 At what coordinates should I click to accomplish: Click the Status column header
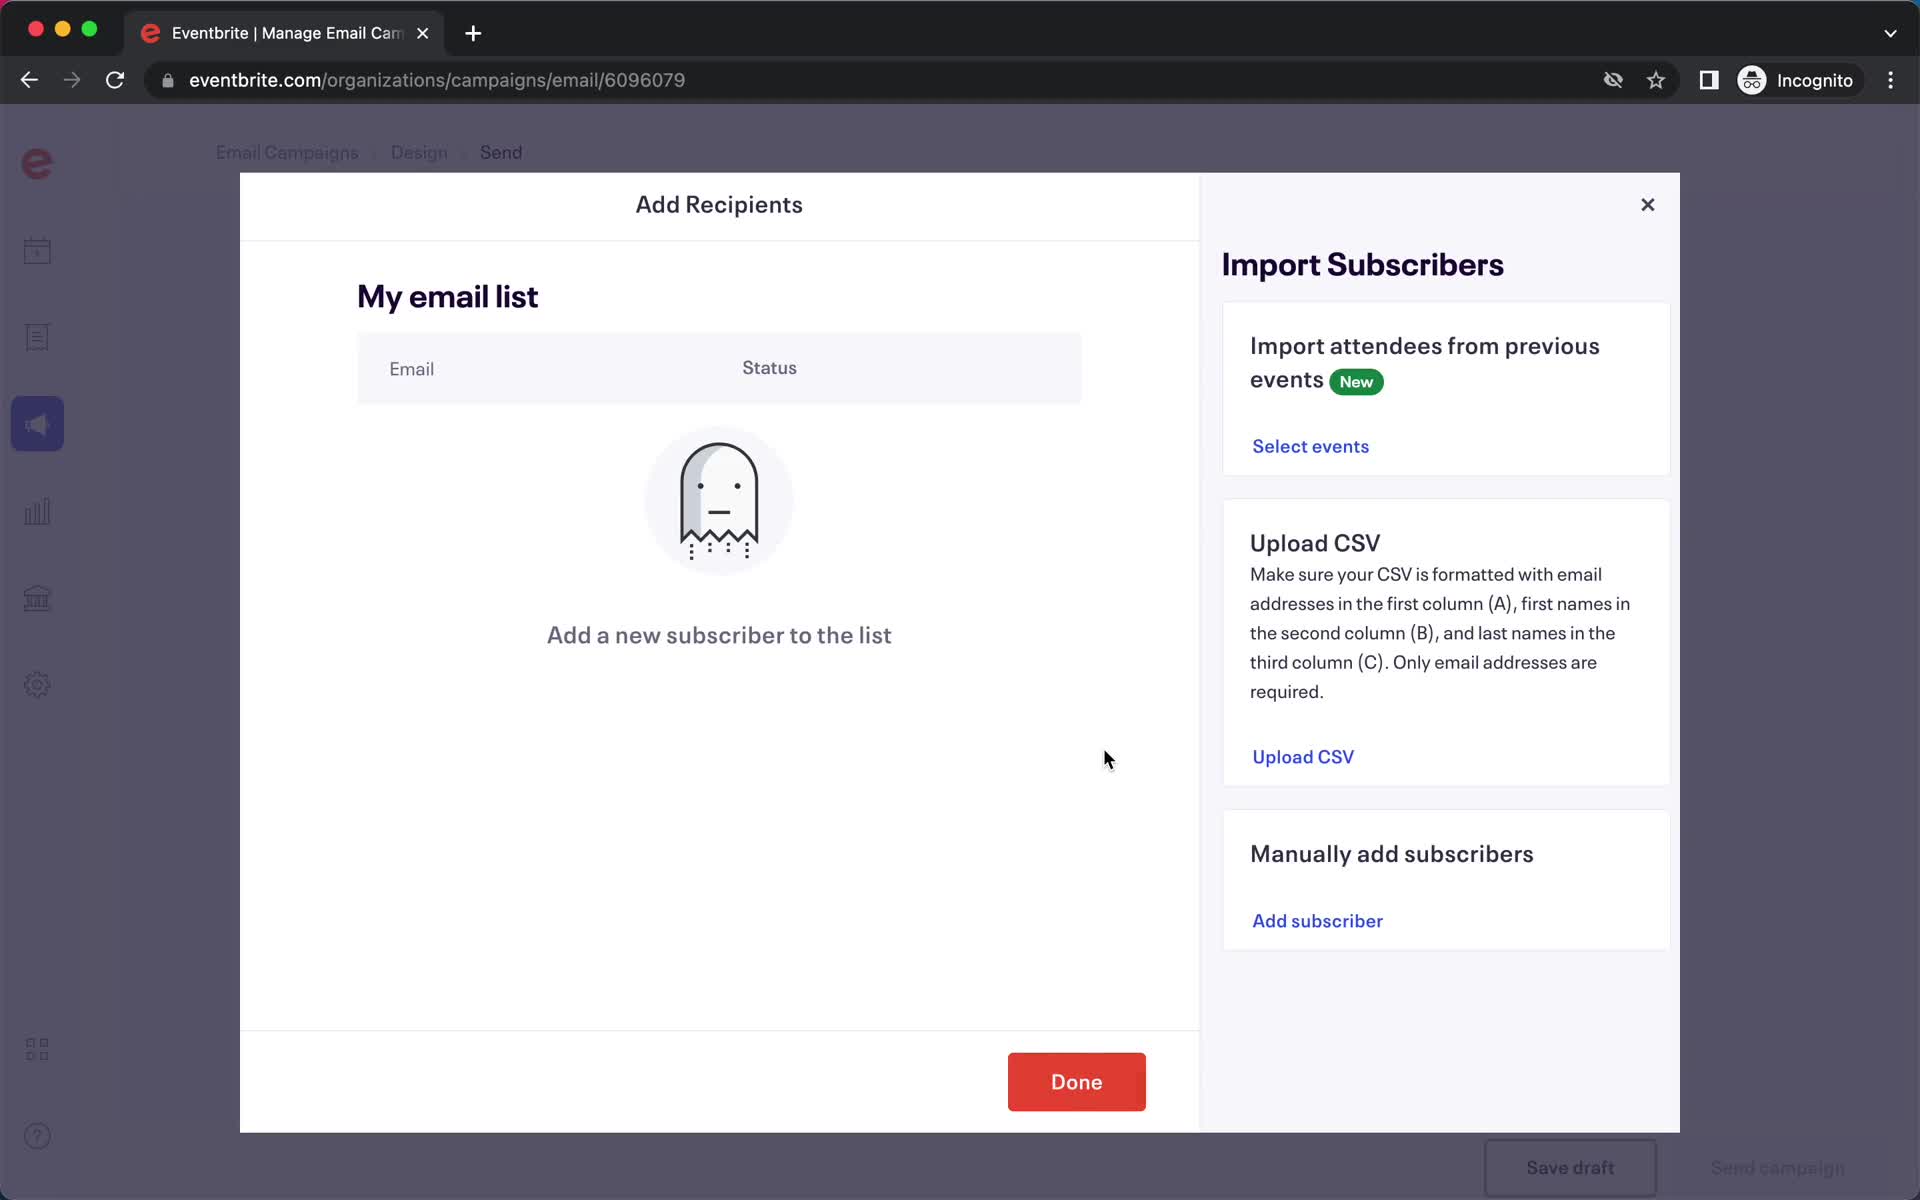coord(769,368)
